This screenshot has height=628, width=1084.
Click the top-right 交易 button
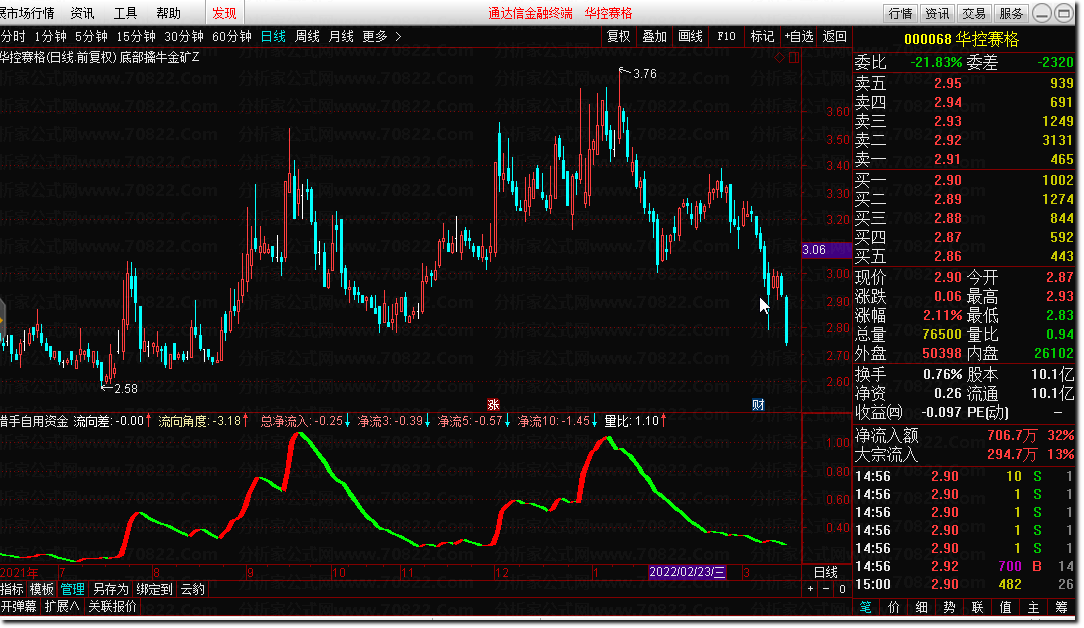click(x=974, y=13)
